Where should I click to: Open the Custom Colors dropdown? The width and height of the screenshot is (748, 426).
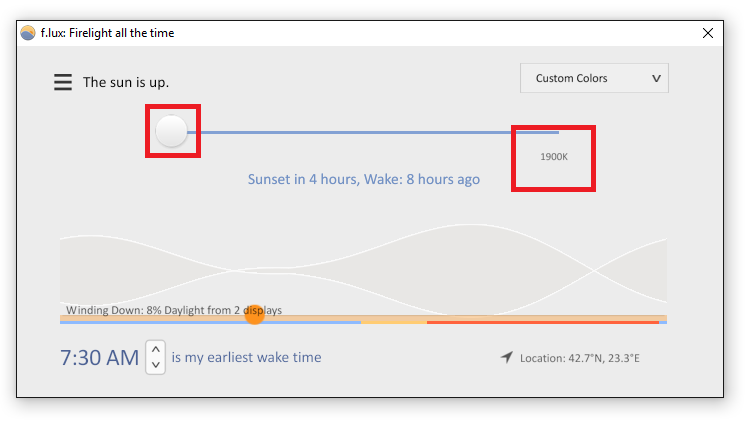click(594, 78)
